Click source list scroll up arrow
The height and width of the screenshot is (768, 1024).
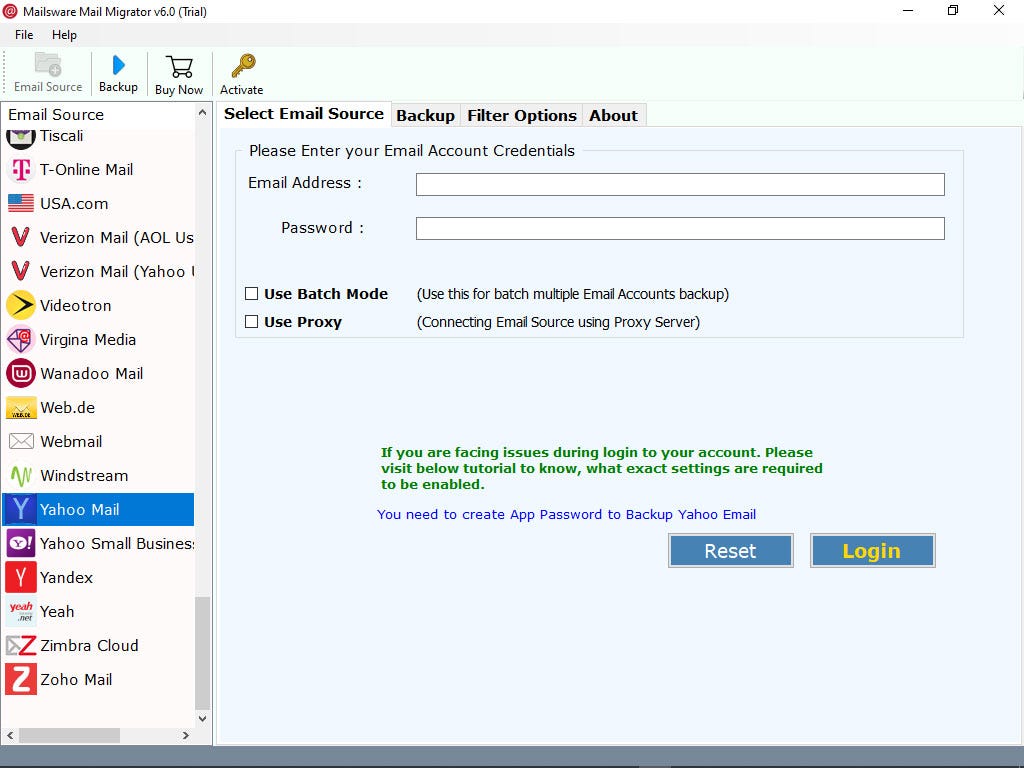[x=202, y=113]
